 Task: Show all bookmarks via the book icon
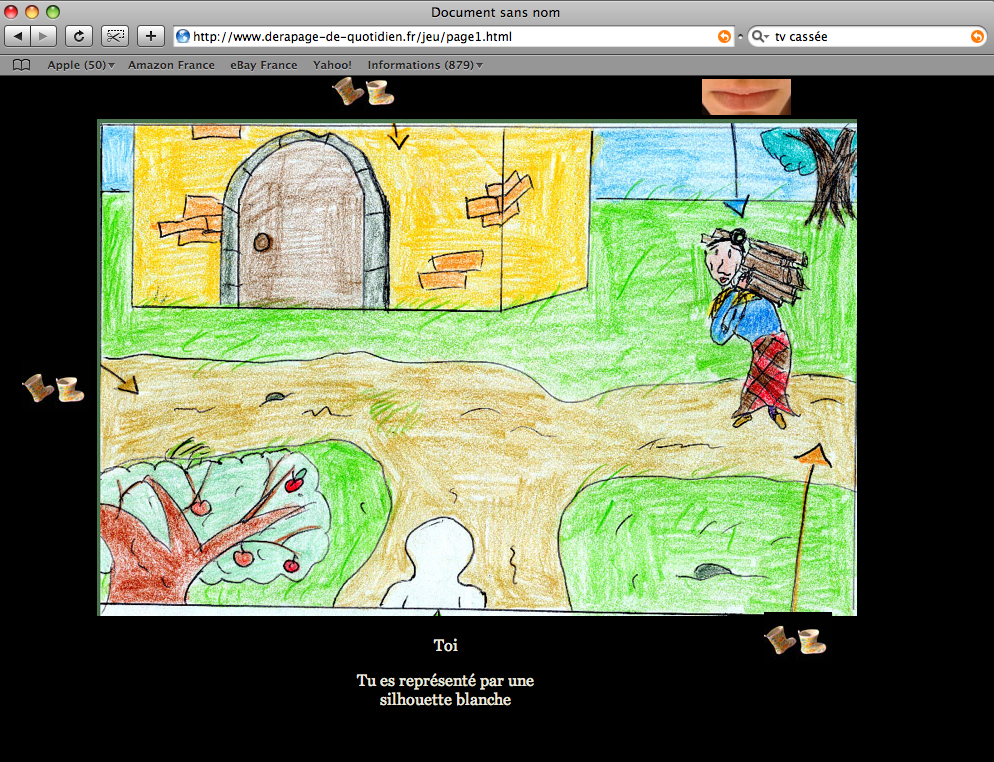point(21,65)
